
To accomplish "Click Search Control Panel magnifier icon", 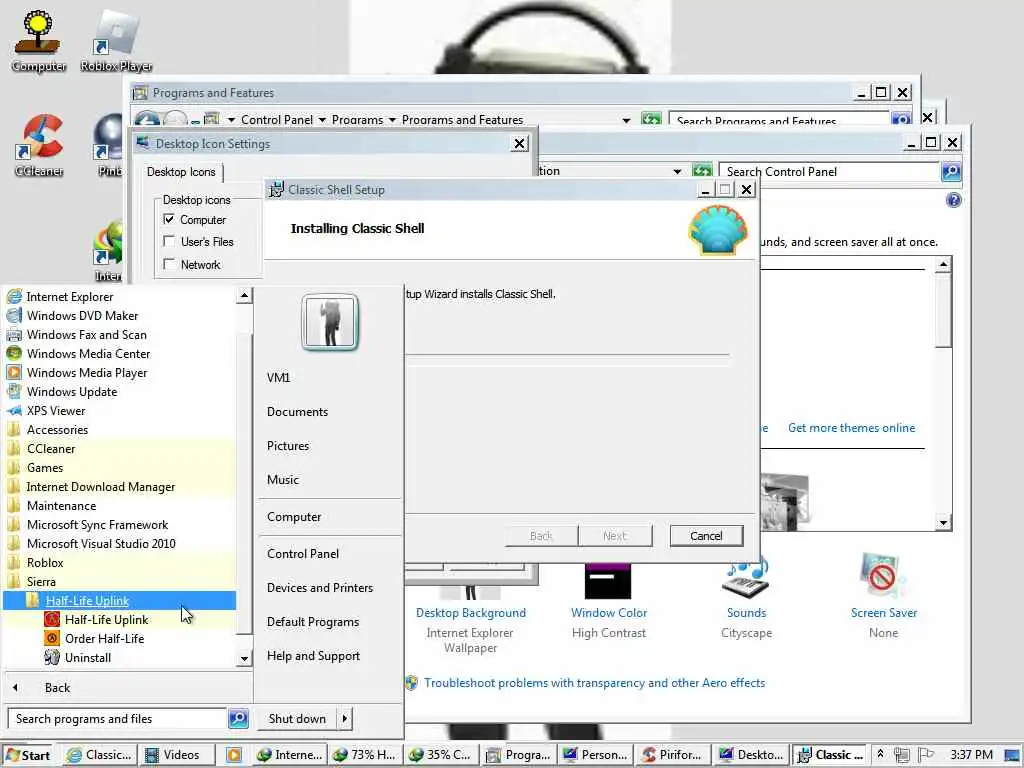I will point(952,171).
